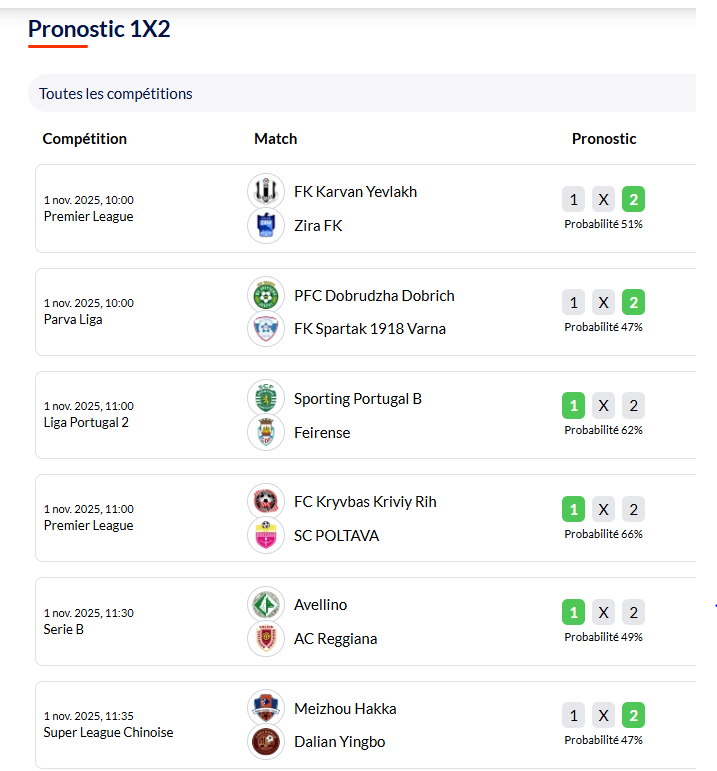Click the PFC Dobrudzha Dobrich logo
The width and height of the screenshot is (717, 771).
[x=266, y=295]
